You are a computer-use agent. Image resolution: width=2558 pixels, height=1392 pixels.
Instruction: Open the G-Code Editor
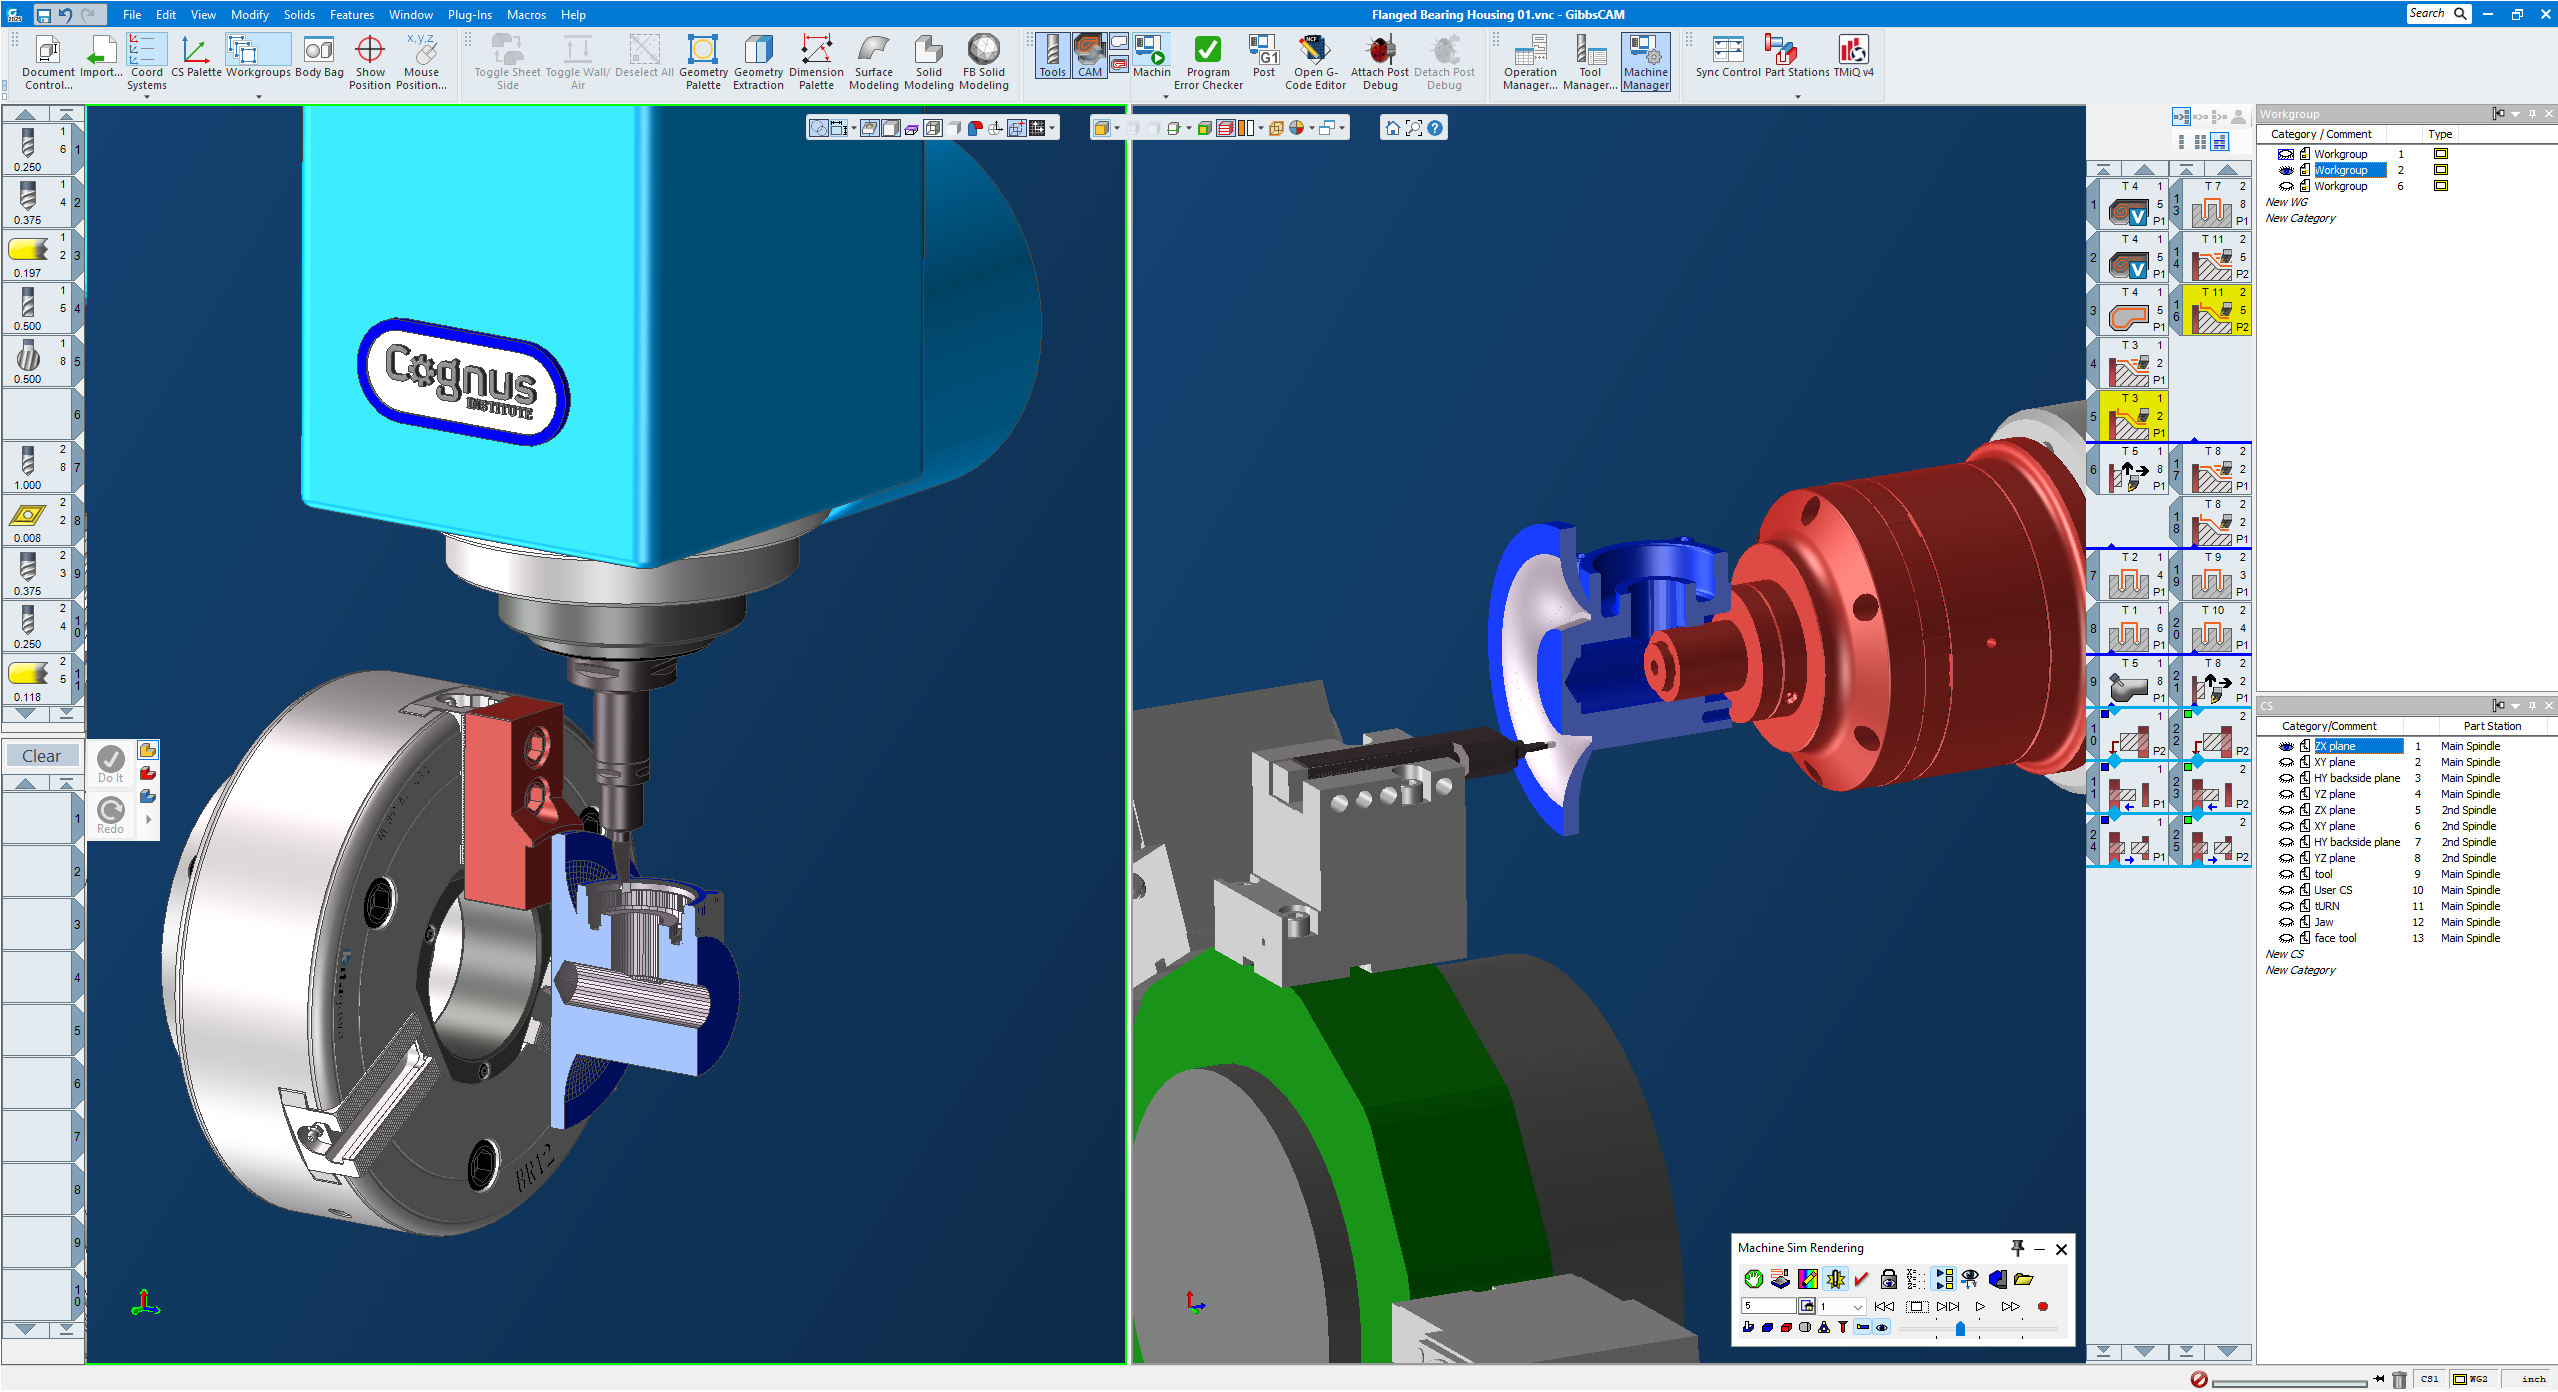point(1315,62)
